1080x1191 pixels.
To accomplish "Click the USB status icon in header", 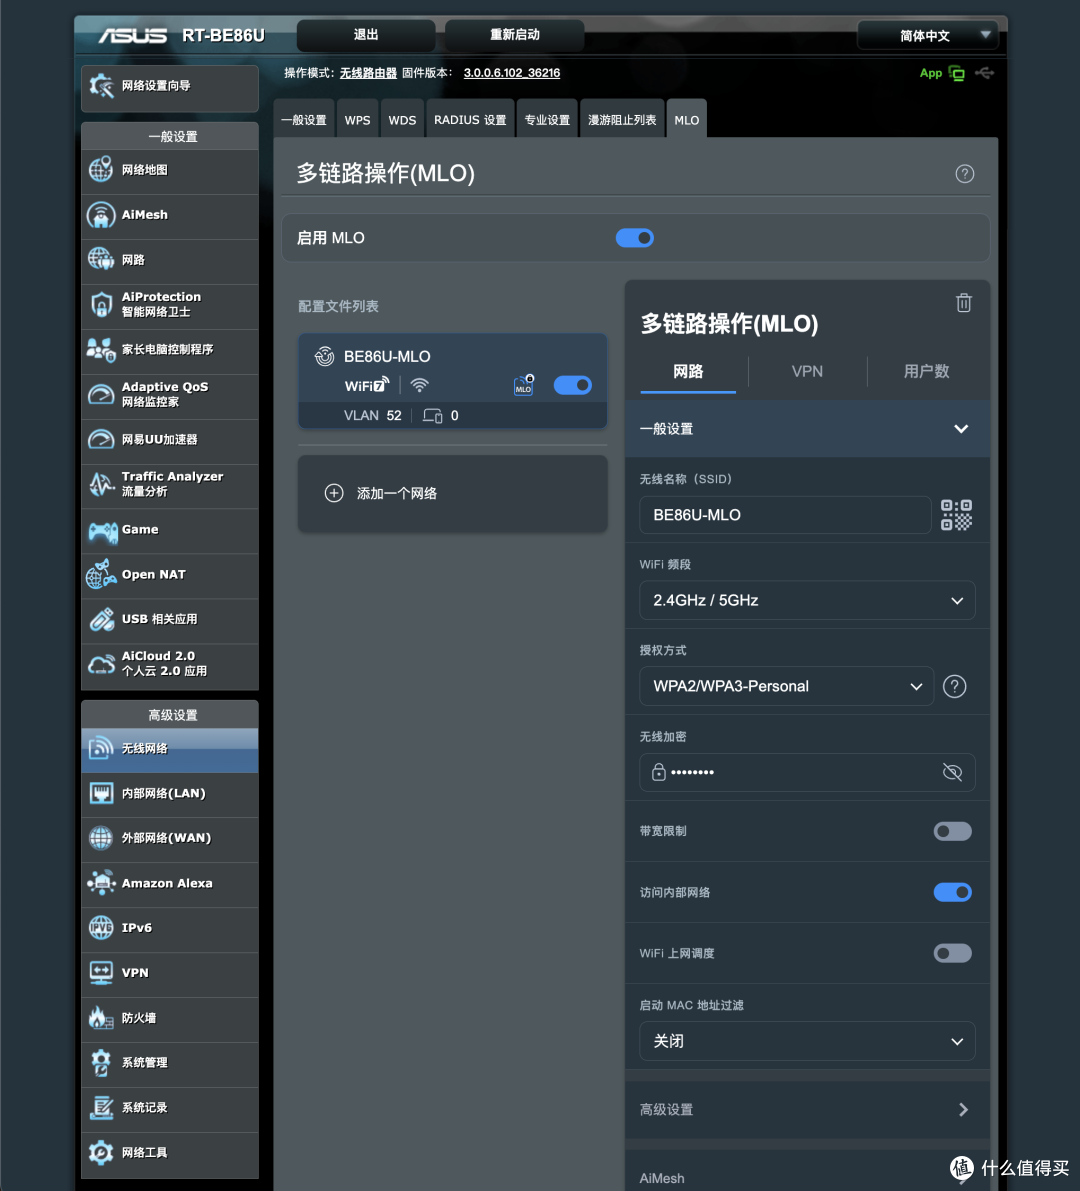I will (985, 73).
